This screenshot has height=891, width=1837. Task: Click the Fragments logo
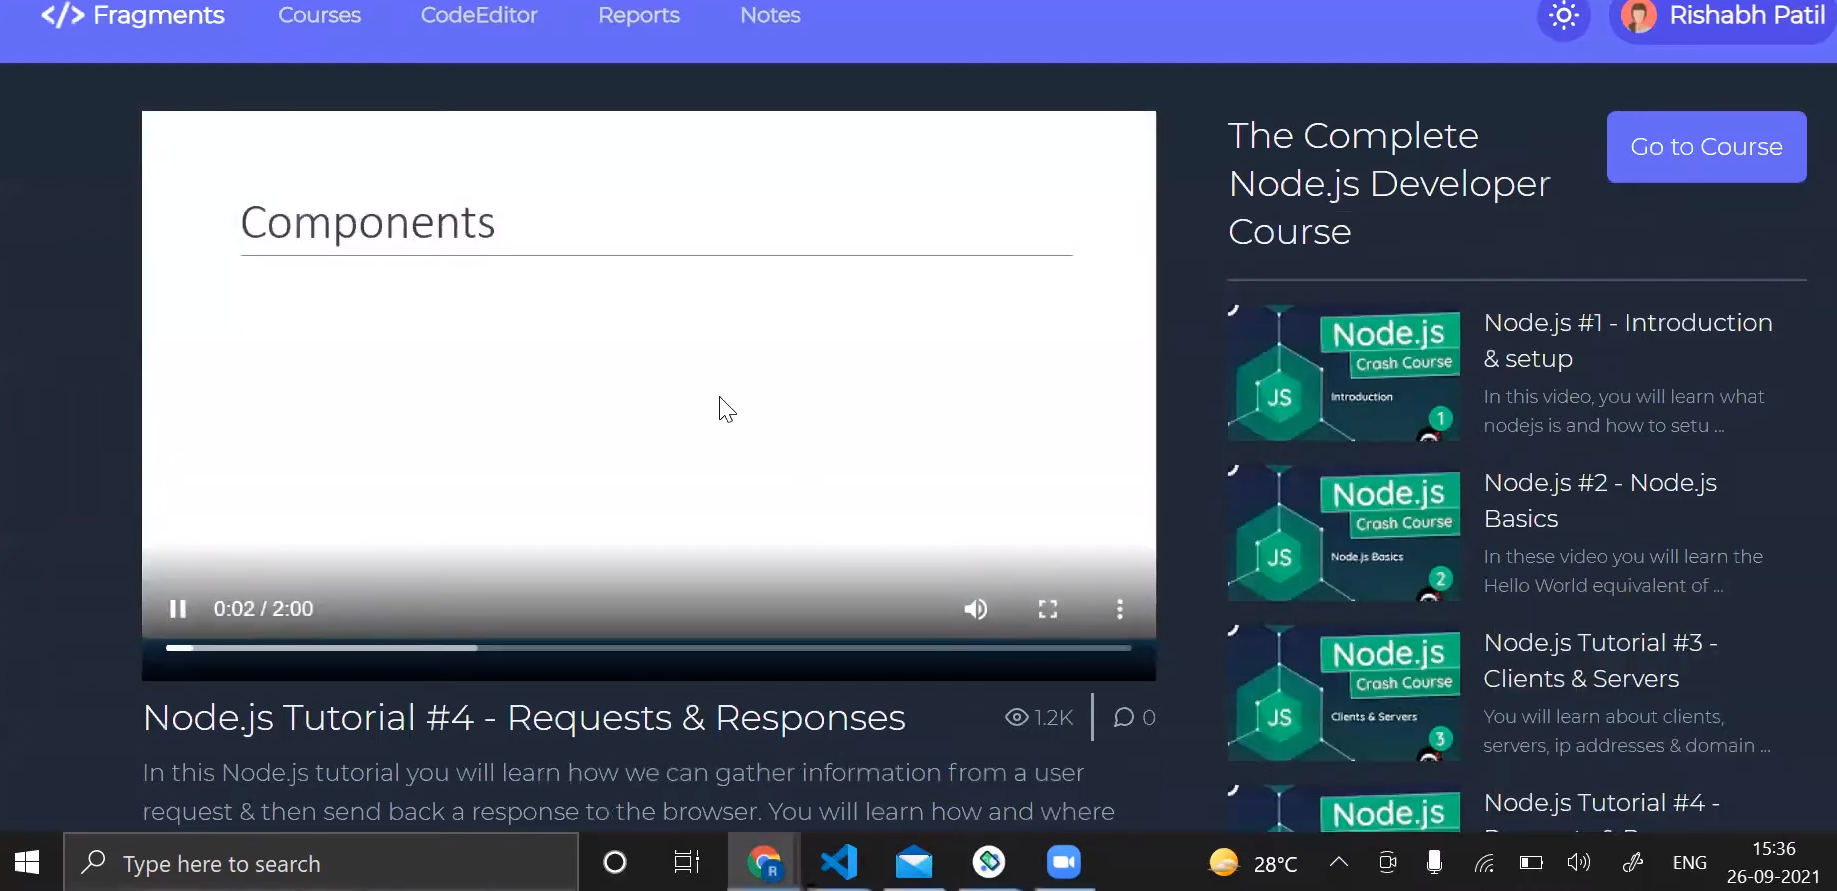[133, 16]
